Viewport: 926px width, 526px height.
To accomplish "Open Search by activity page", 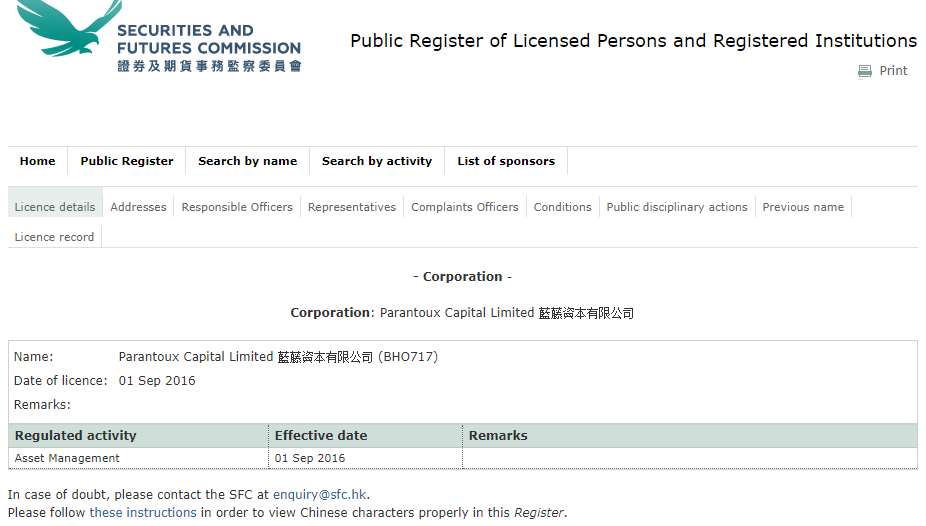I will pyautogui.click(x=377, y=161).
